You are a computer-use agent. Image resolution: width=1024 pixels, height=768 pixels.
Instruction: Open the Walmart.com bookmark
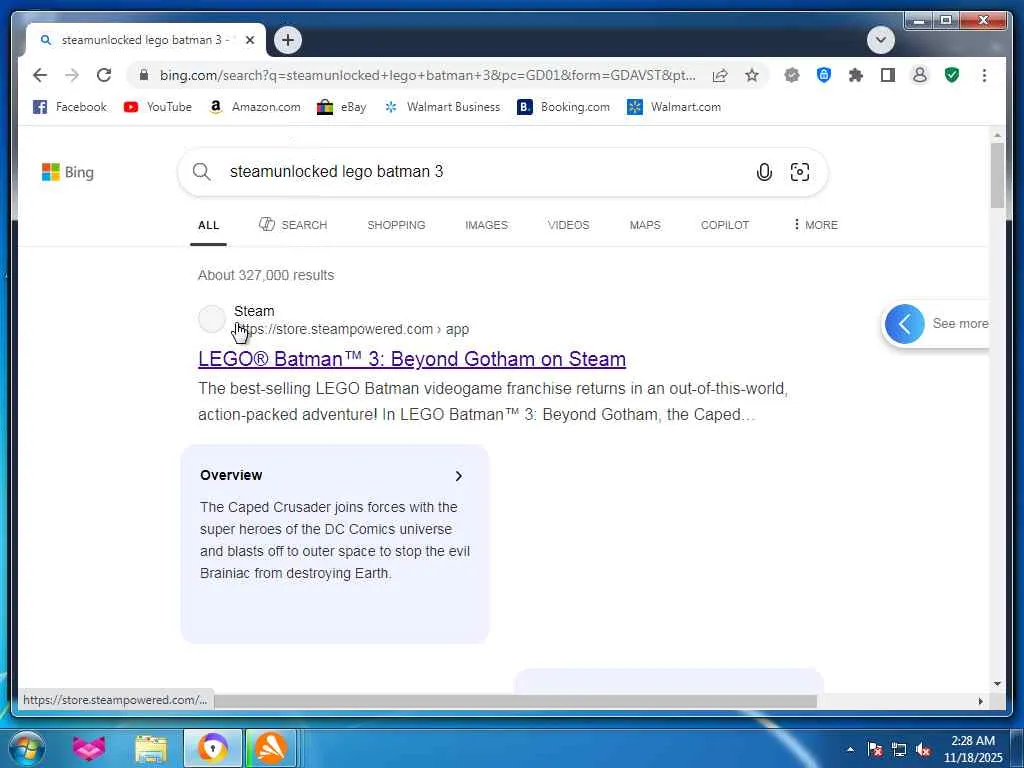pos(673,106)
